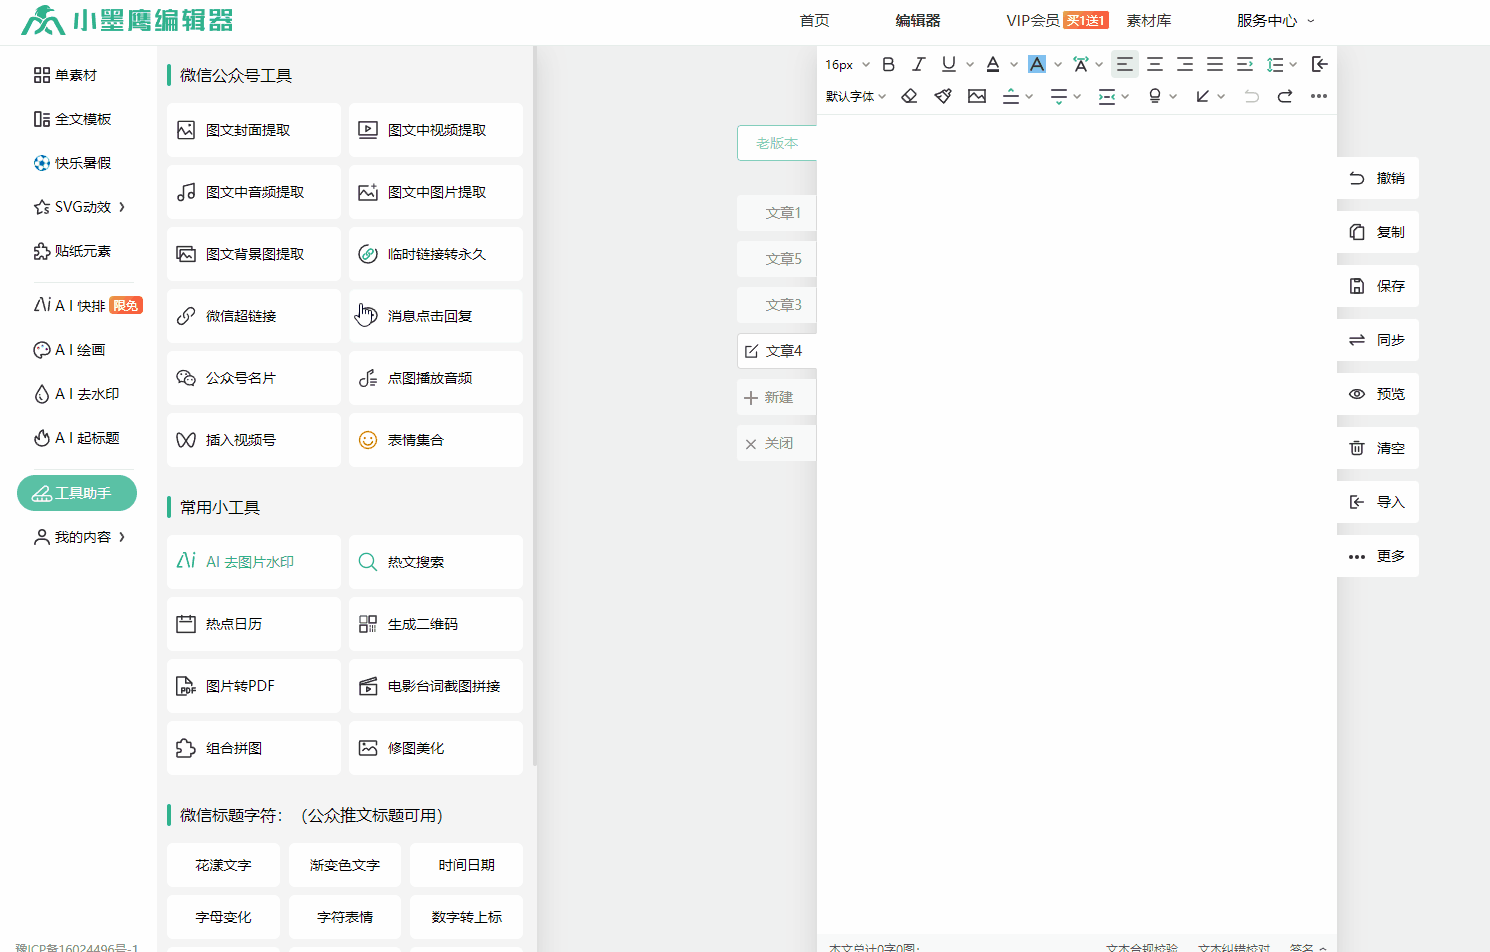Screen dimensions: 1490x952
Task: Justify text alignment
Action: click(x=1215, y=64)
